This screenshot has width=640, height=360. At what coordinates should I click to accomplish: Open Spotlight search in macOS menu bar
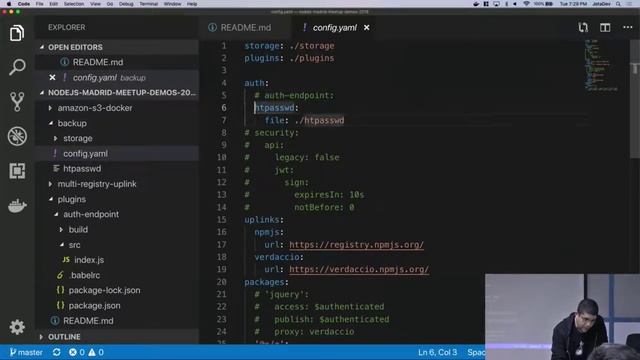click(618, 4)
